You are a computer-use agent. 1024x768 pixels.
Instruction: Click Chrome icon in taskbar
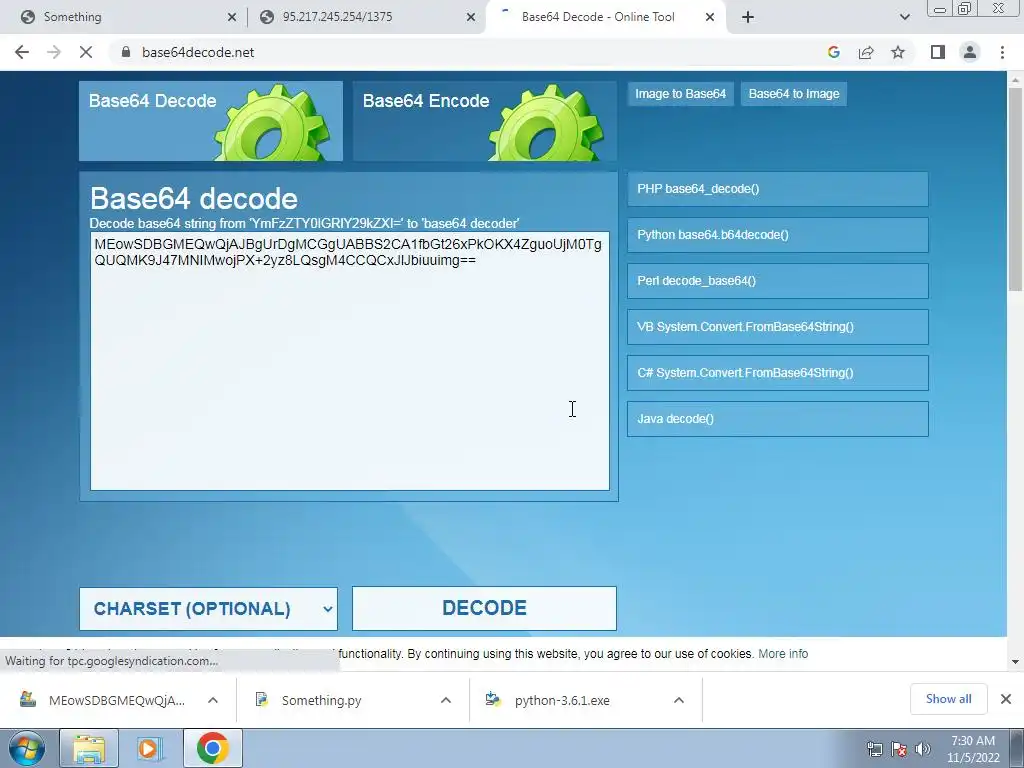pyautogui.click(x=212, y=748)
